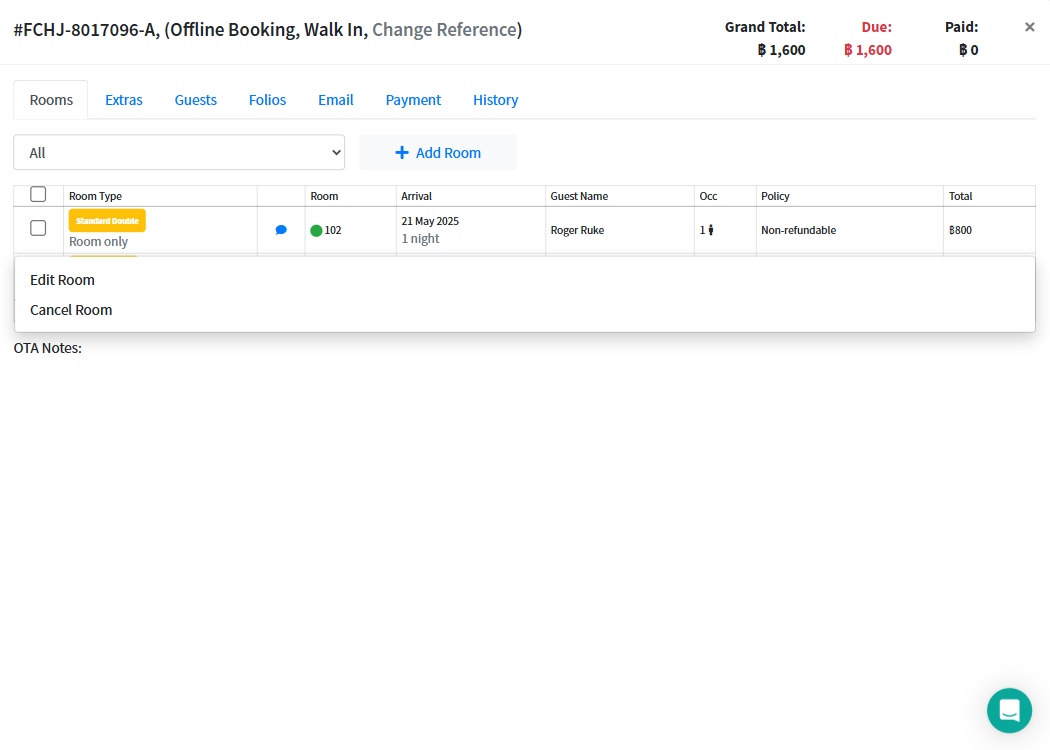Viewport: 1050px width, 750px height.
Task: Click guest name Roger Ruke
Action: [577, 230]
